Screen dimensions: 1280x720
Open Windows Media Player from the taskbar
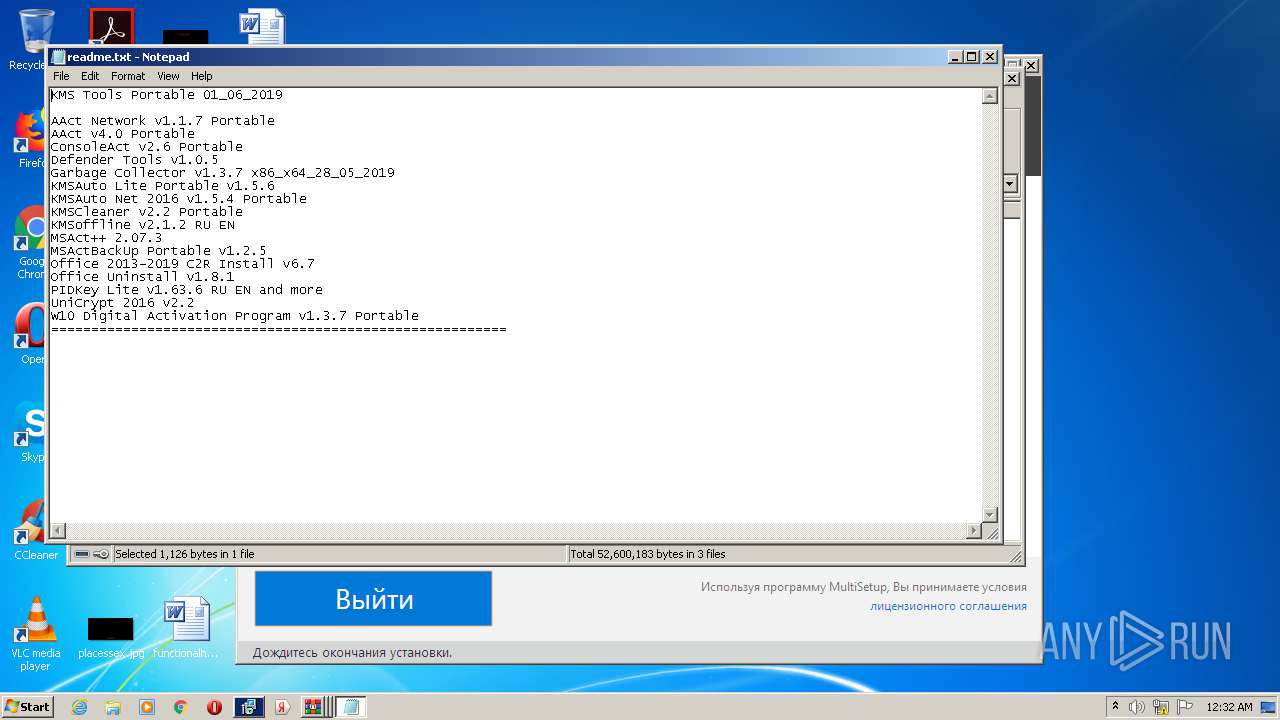(x=147, y=707)
